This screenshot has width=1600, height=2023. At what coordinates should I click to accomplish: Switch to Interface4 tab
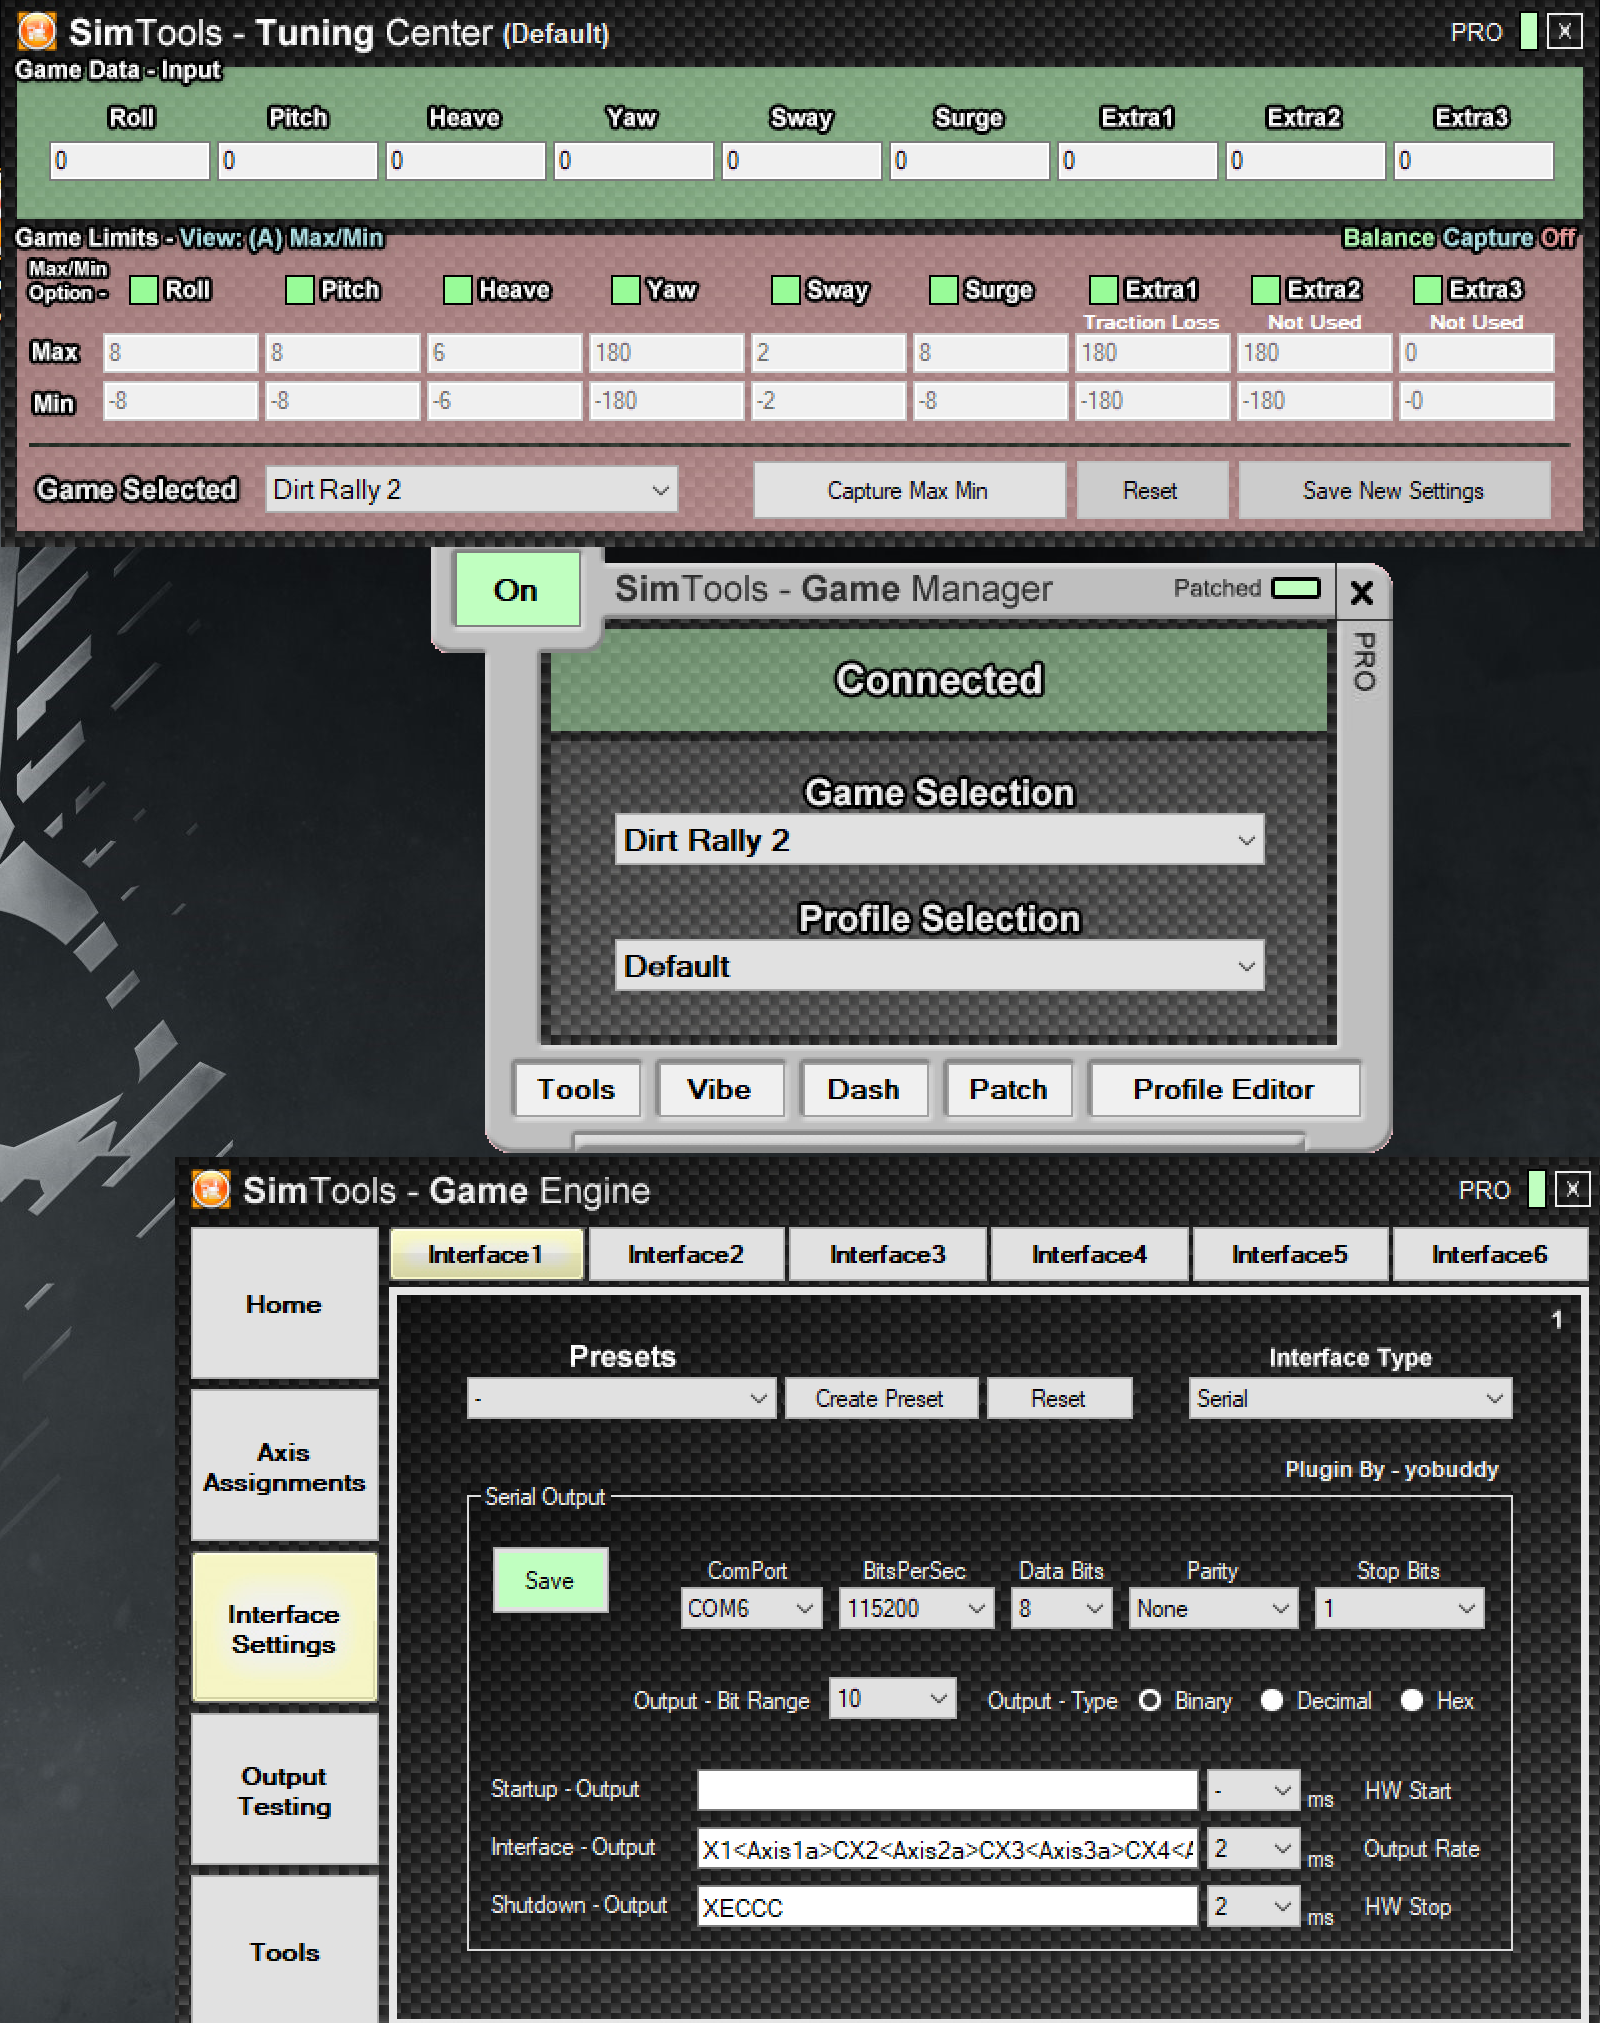(1089, 1254)
